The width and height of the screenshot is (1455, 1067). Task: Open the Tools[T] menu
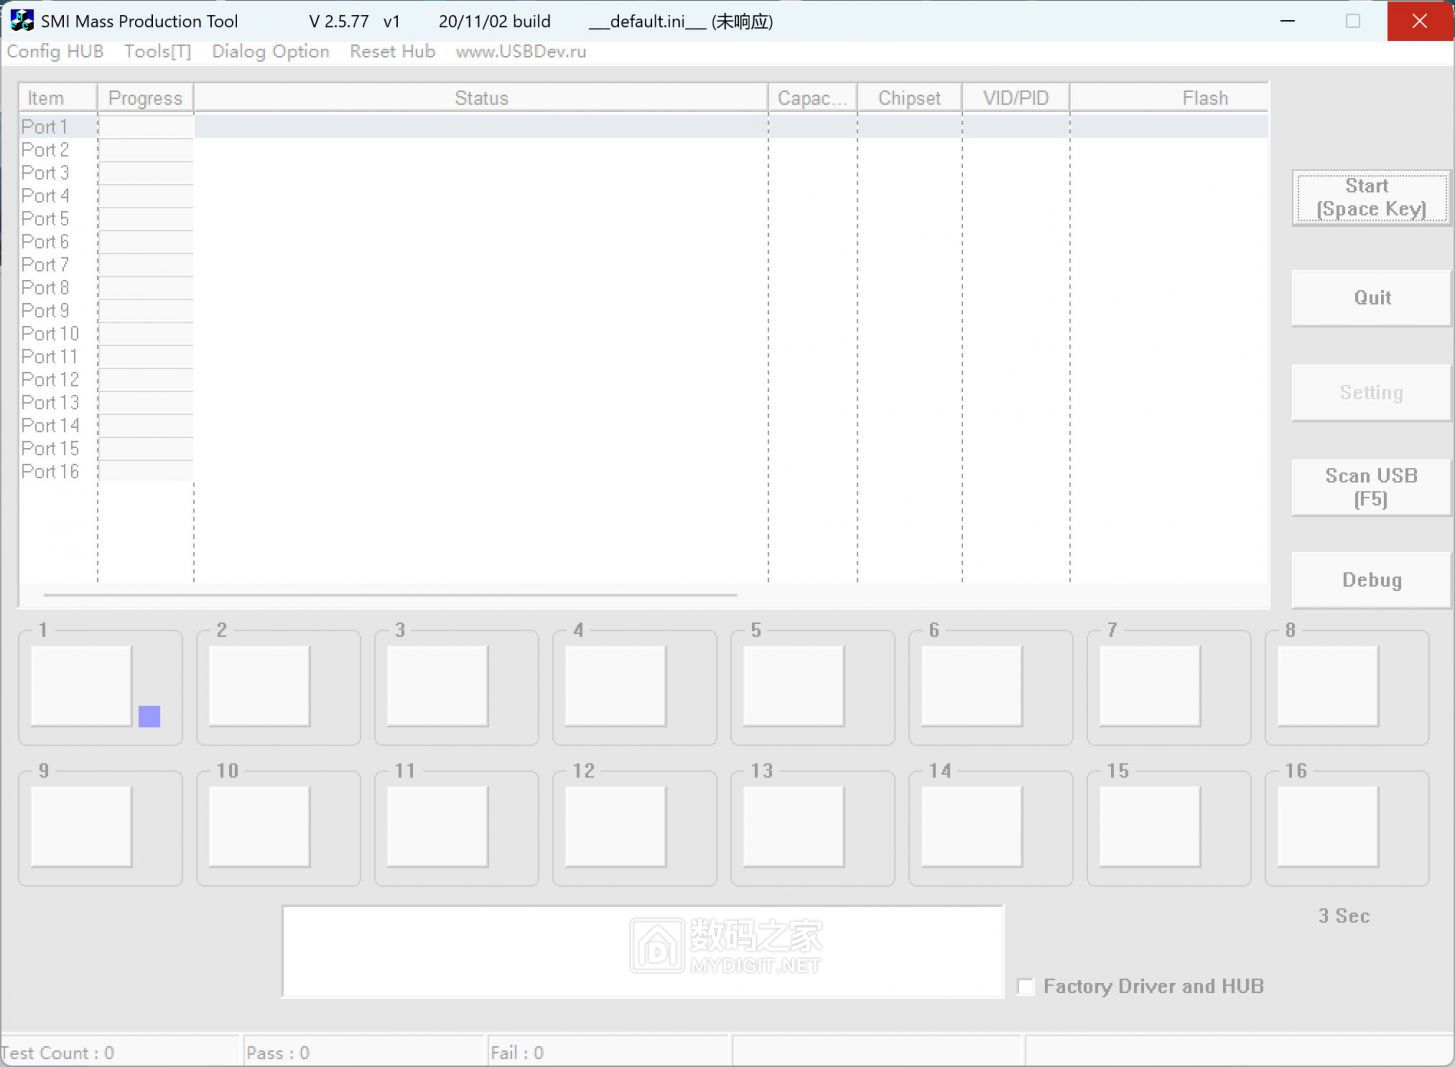coord(157,52)
